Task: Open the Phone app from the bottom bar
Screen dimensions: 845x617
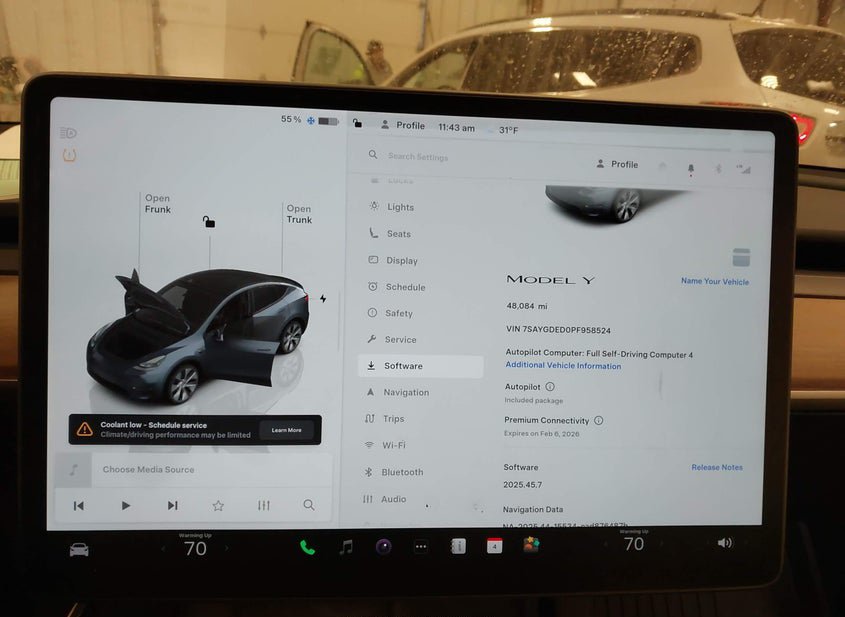Action: (307, 547)
